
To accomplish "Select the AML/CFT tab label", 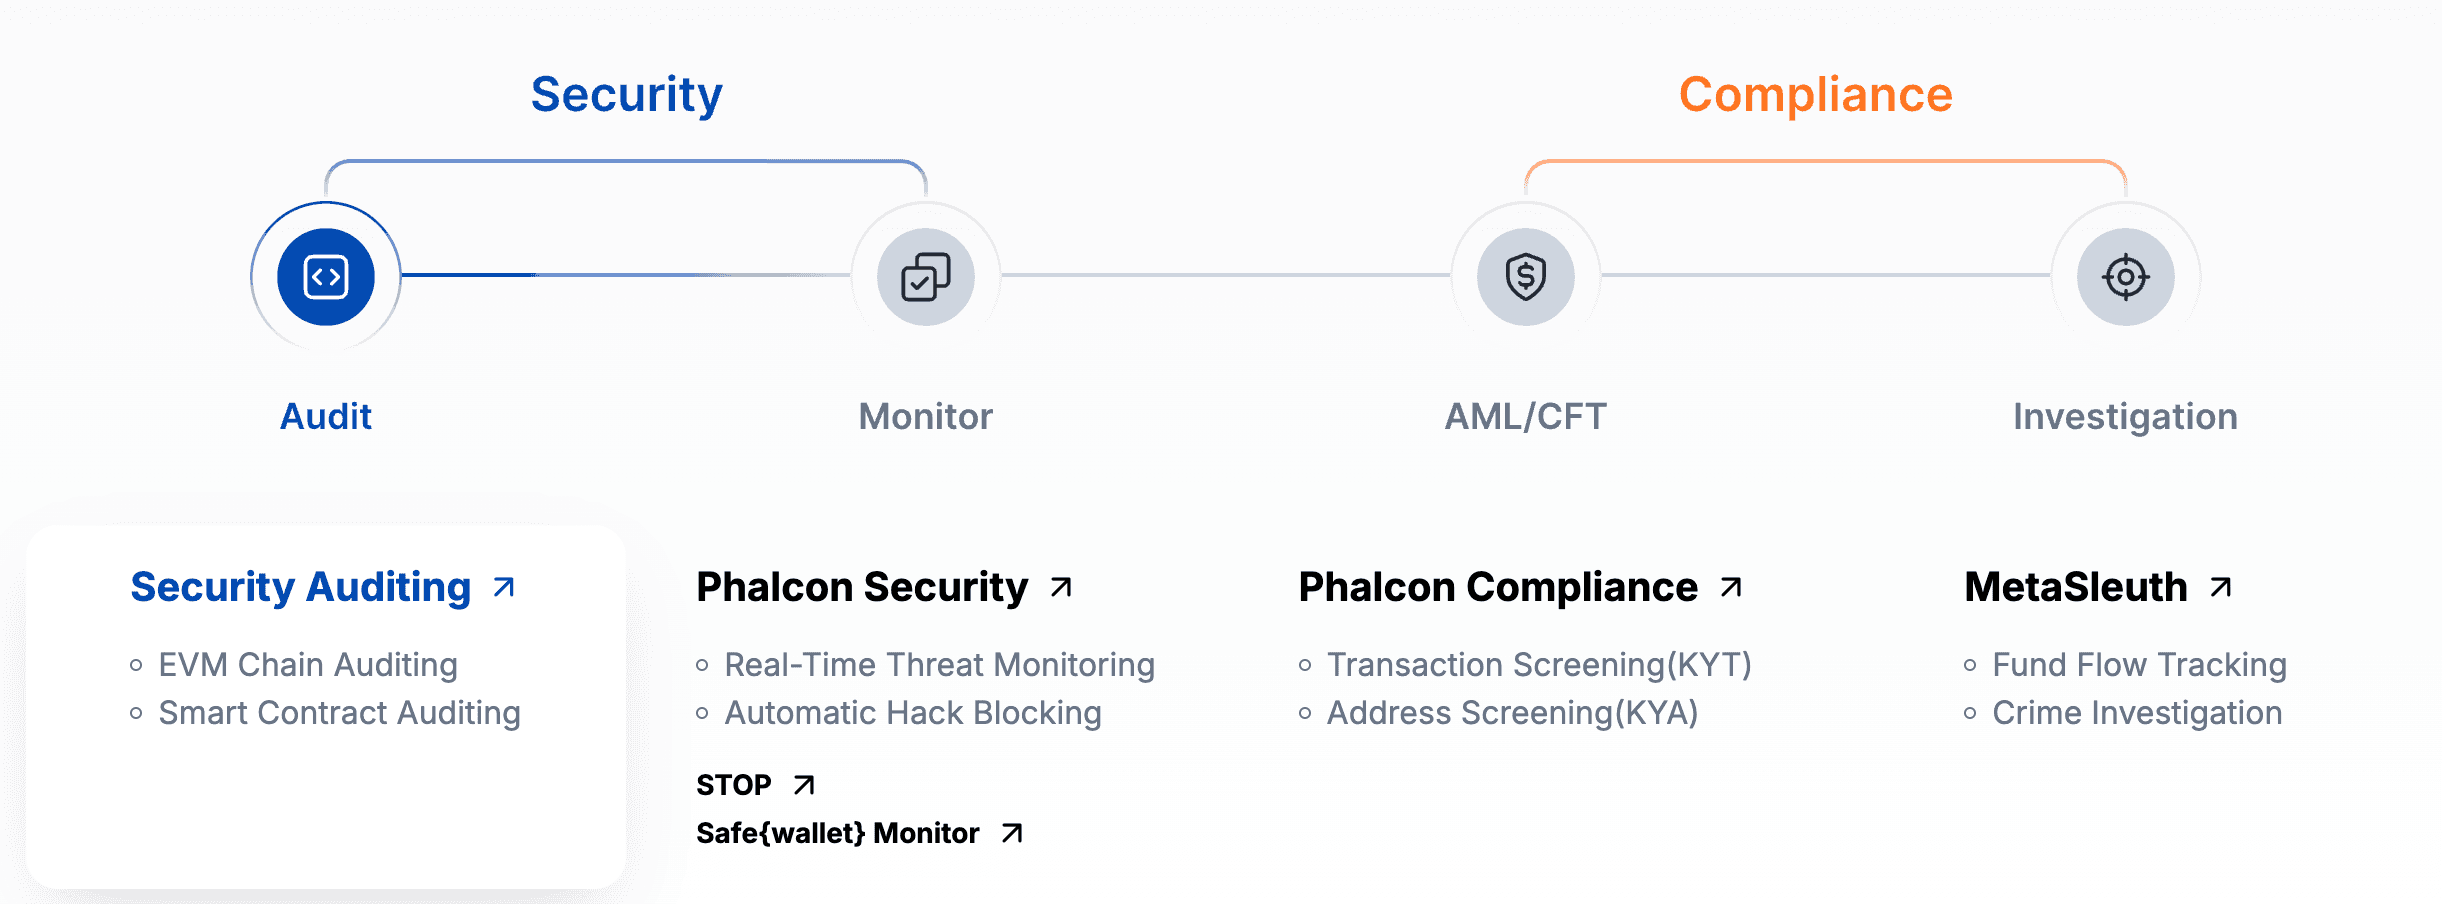I will coord(1526,416).
